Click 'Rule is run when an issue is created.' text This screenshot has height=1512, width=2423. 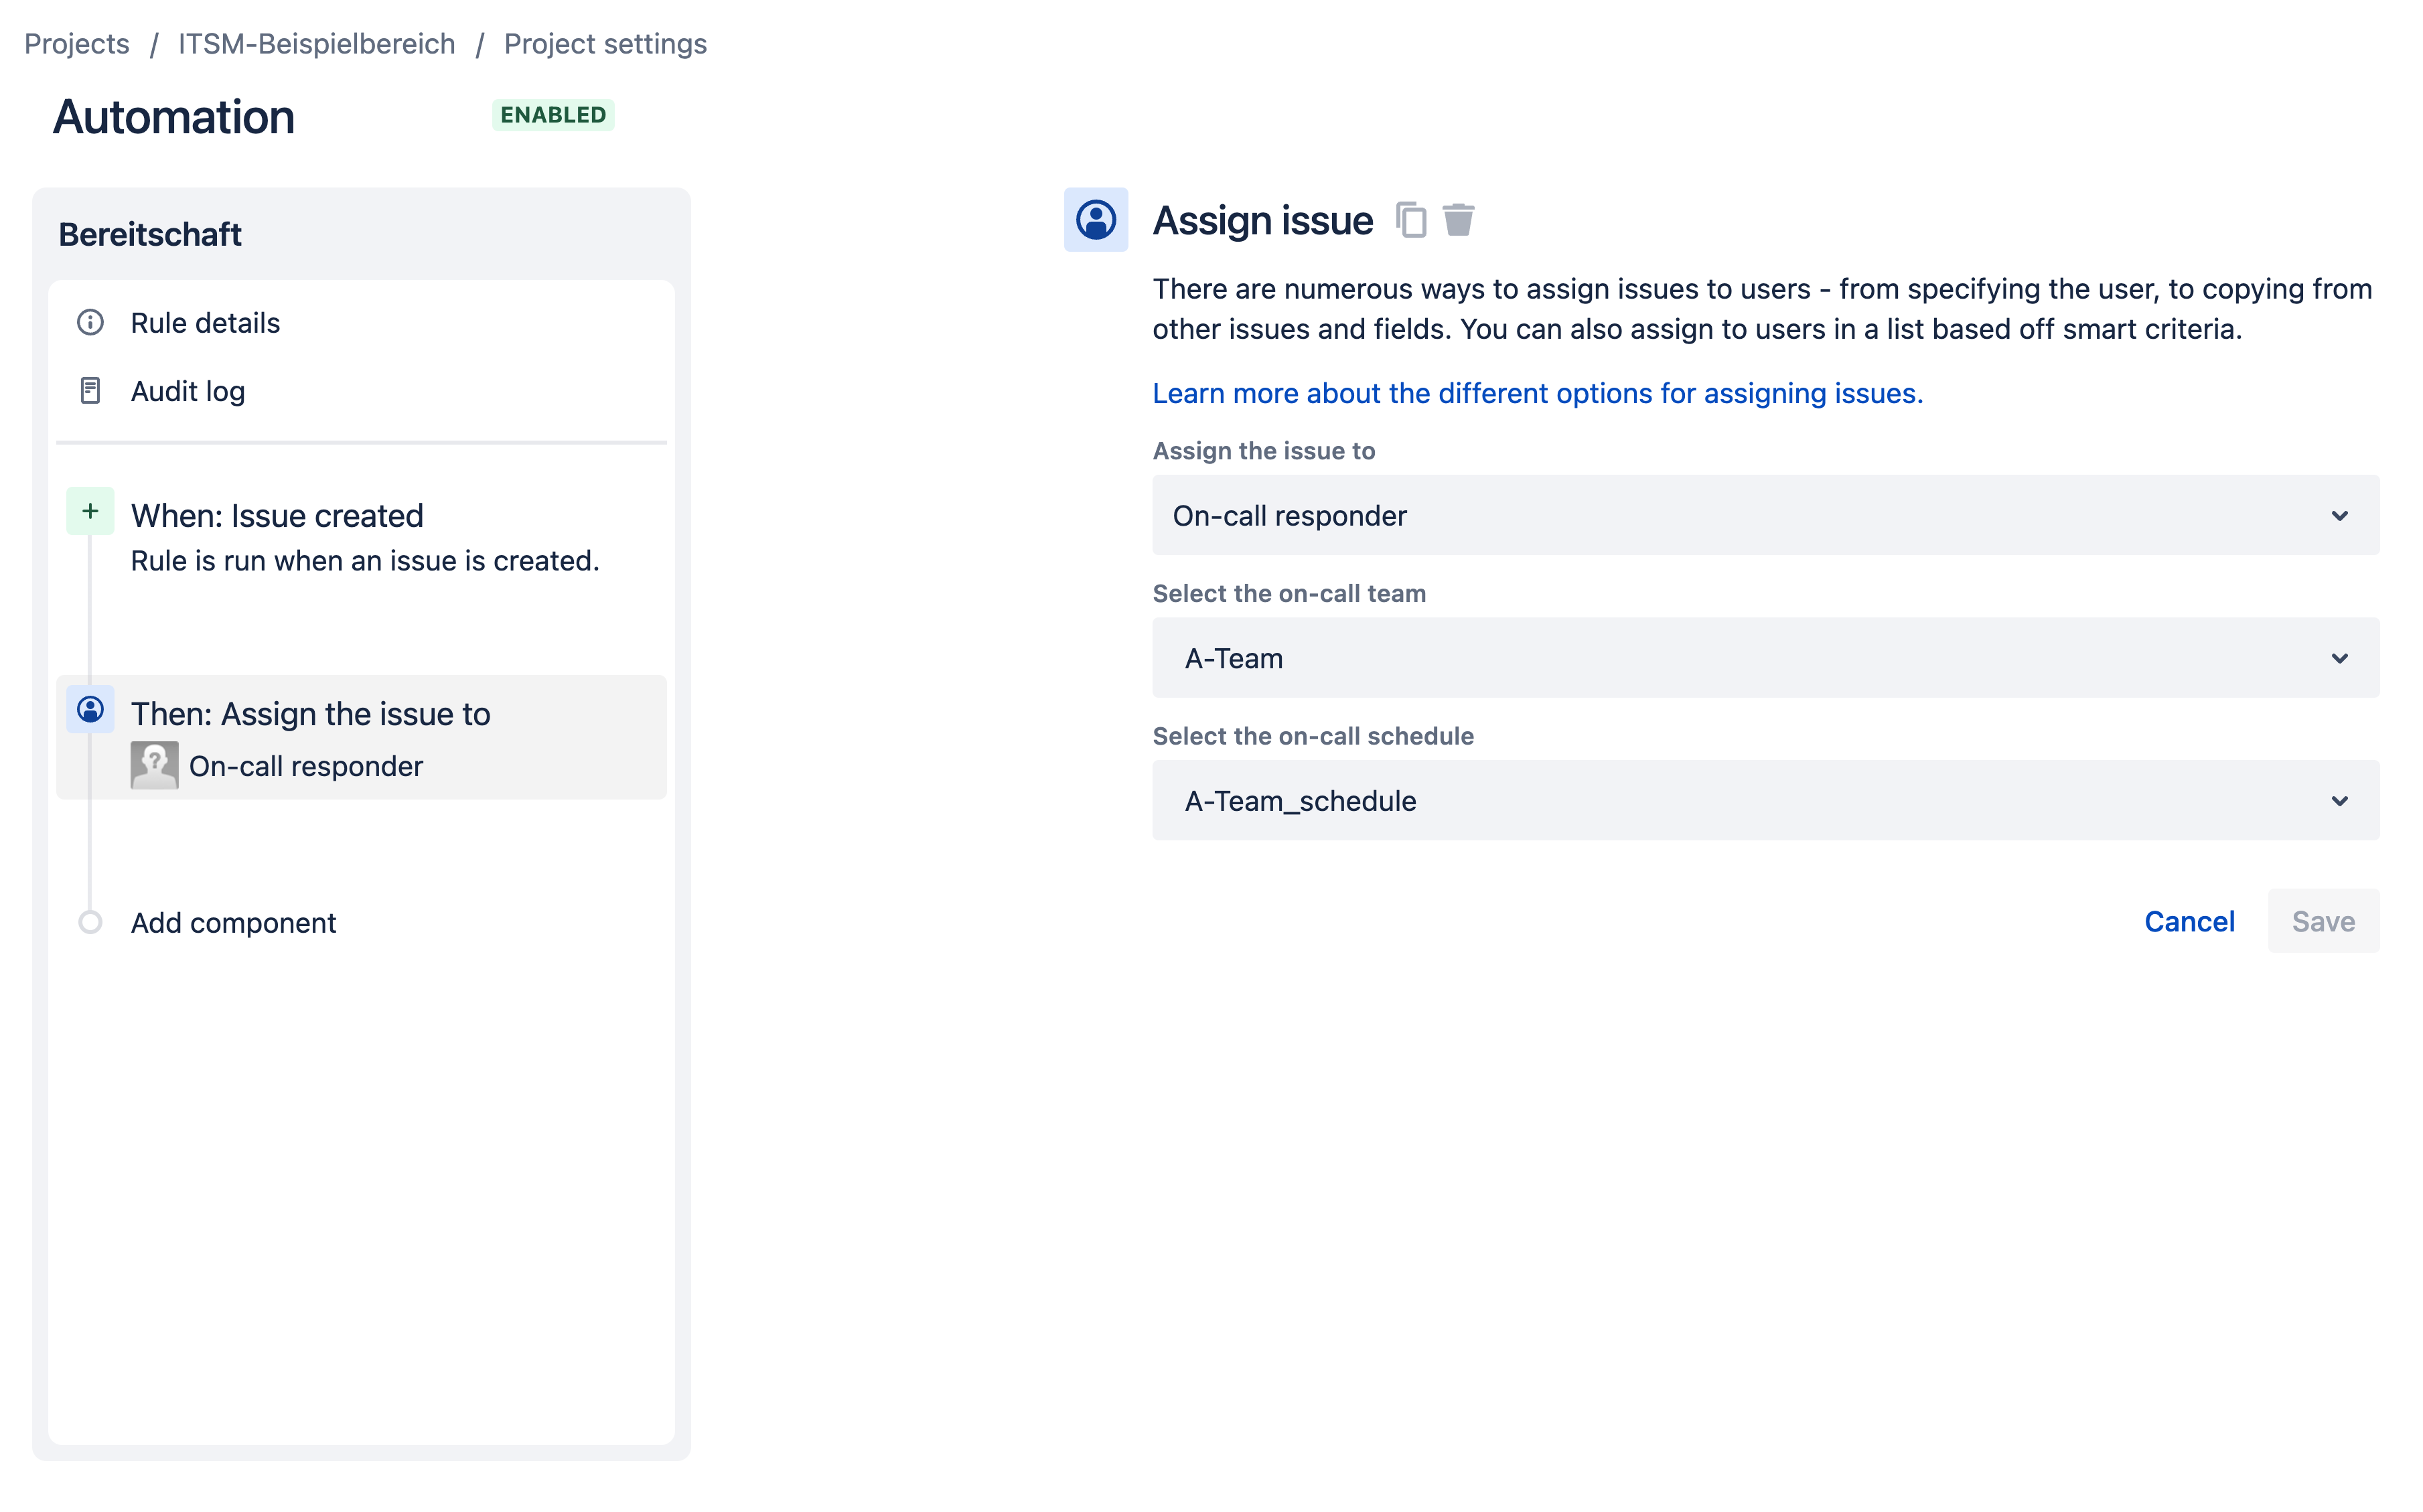[365, 561]
